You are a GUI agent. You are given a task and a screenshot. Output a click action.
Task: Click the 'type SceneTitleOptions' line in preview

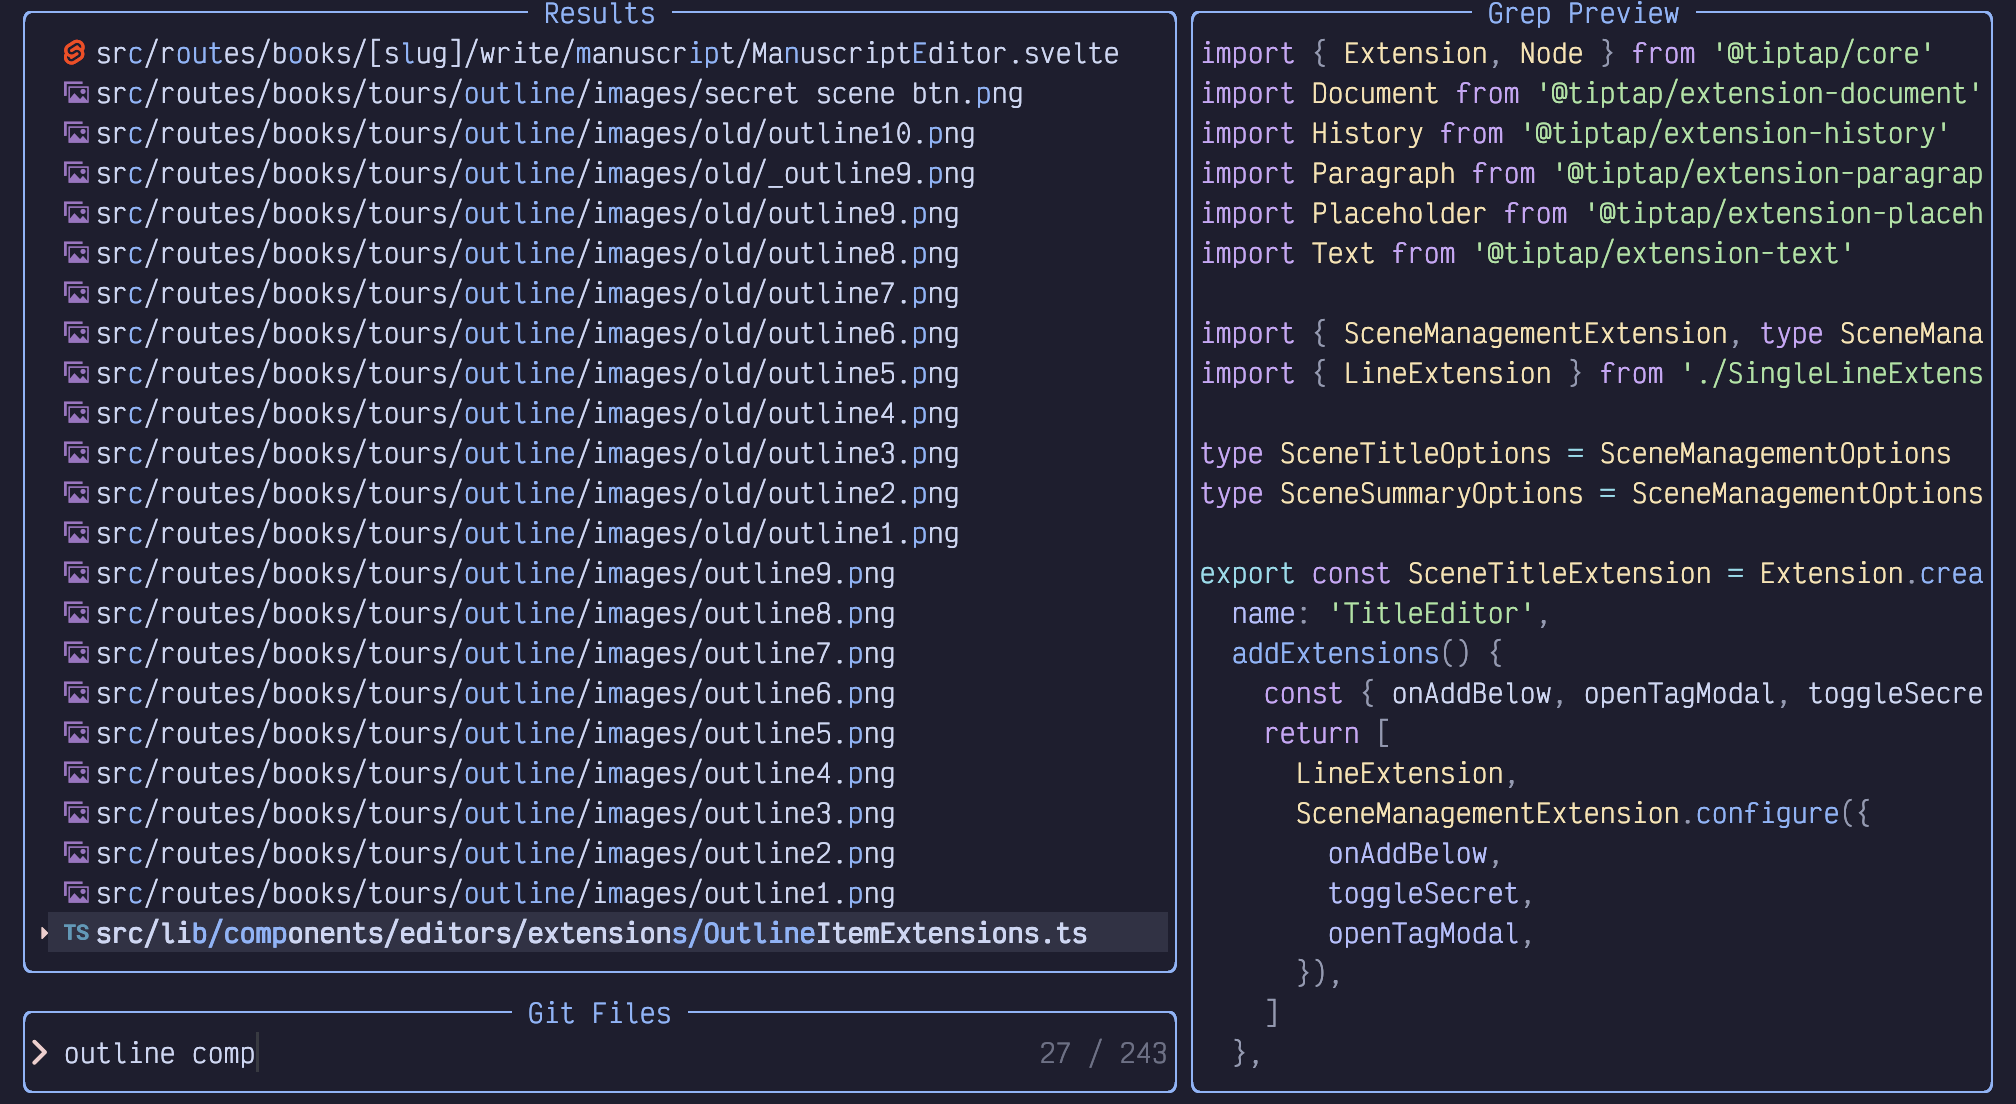pos(1575,453)
